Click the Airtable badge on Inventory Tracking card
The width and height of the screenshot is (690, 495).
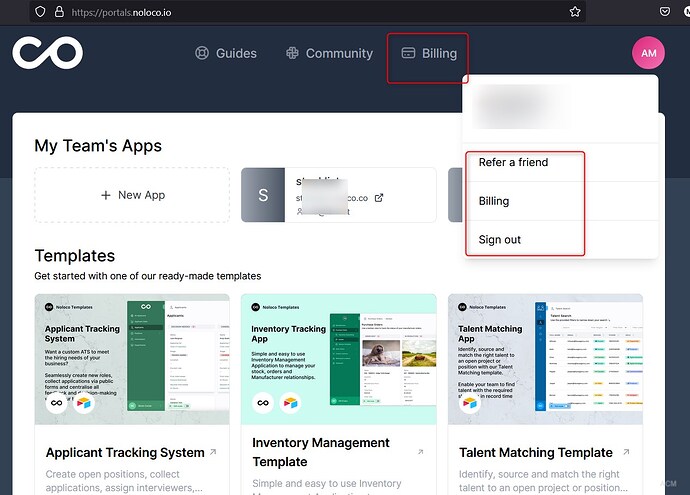pyautogui.click(x=290, y=403)
